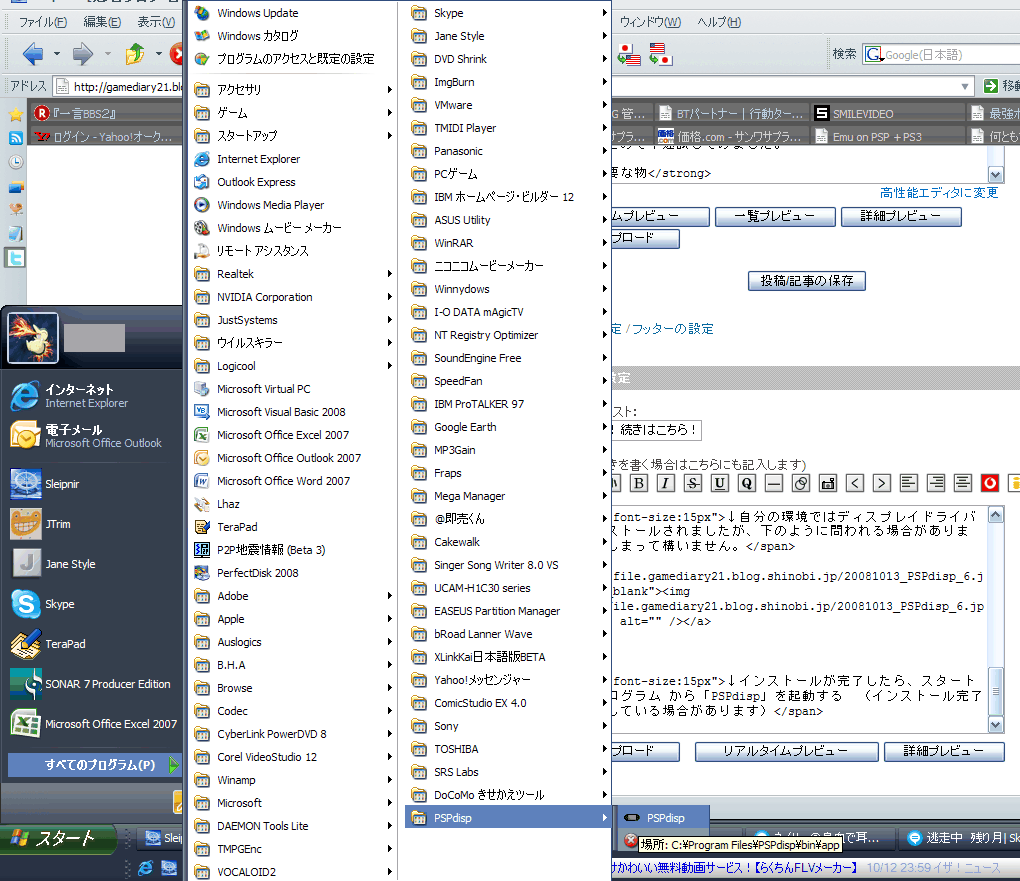Expand the Google Earth submenu

[x=508, y=427]
